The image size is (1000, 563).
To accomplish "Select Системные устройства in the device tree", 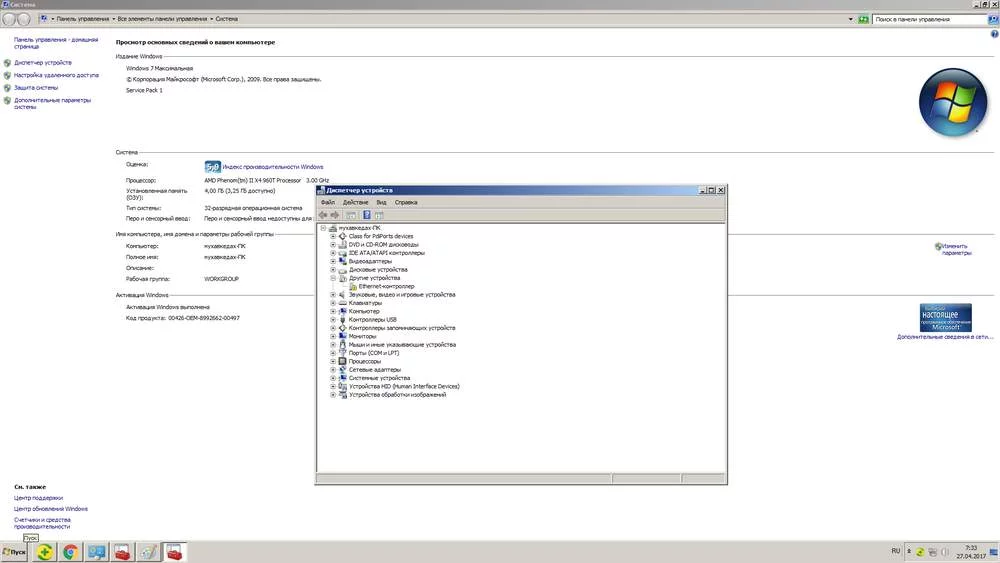I will pos(379,377).
